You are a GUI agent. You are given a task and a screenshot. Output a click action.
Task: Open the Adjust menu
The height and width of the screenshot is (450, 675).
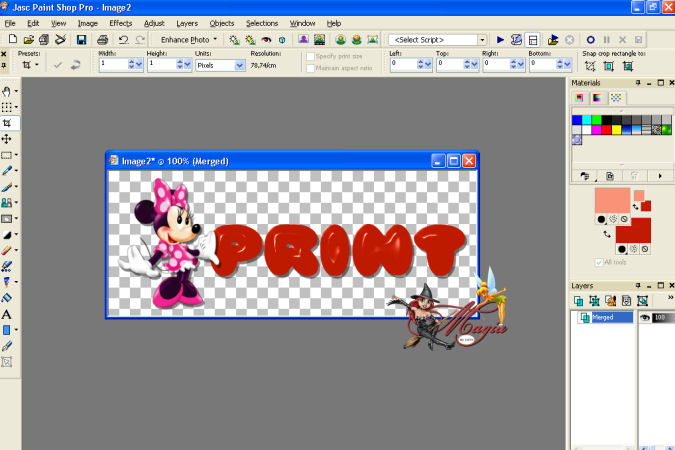[x=154, y=23]
